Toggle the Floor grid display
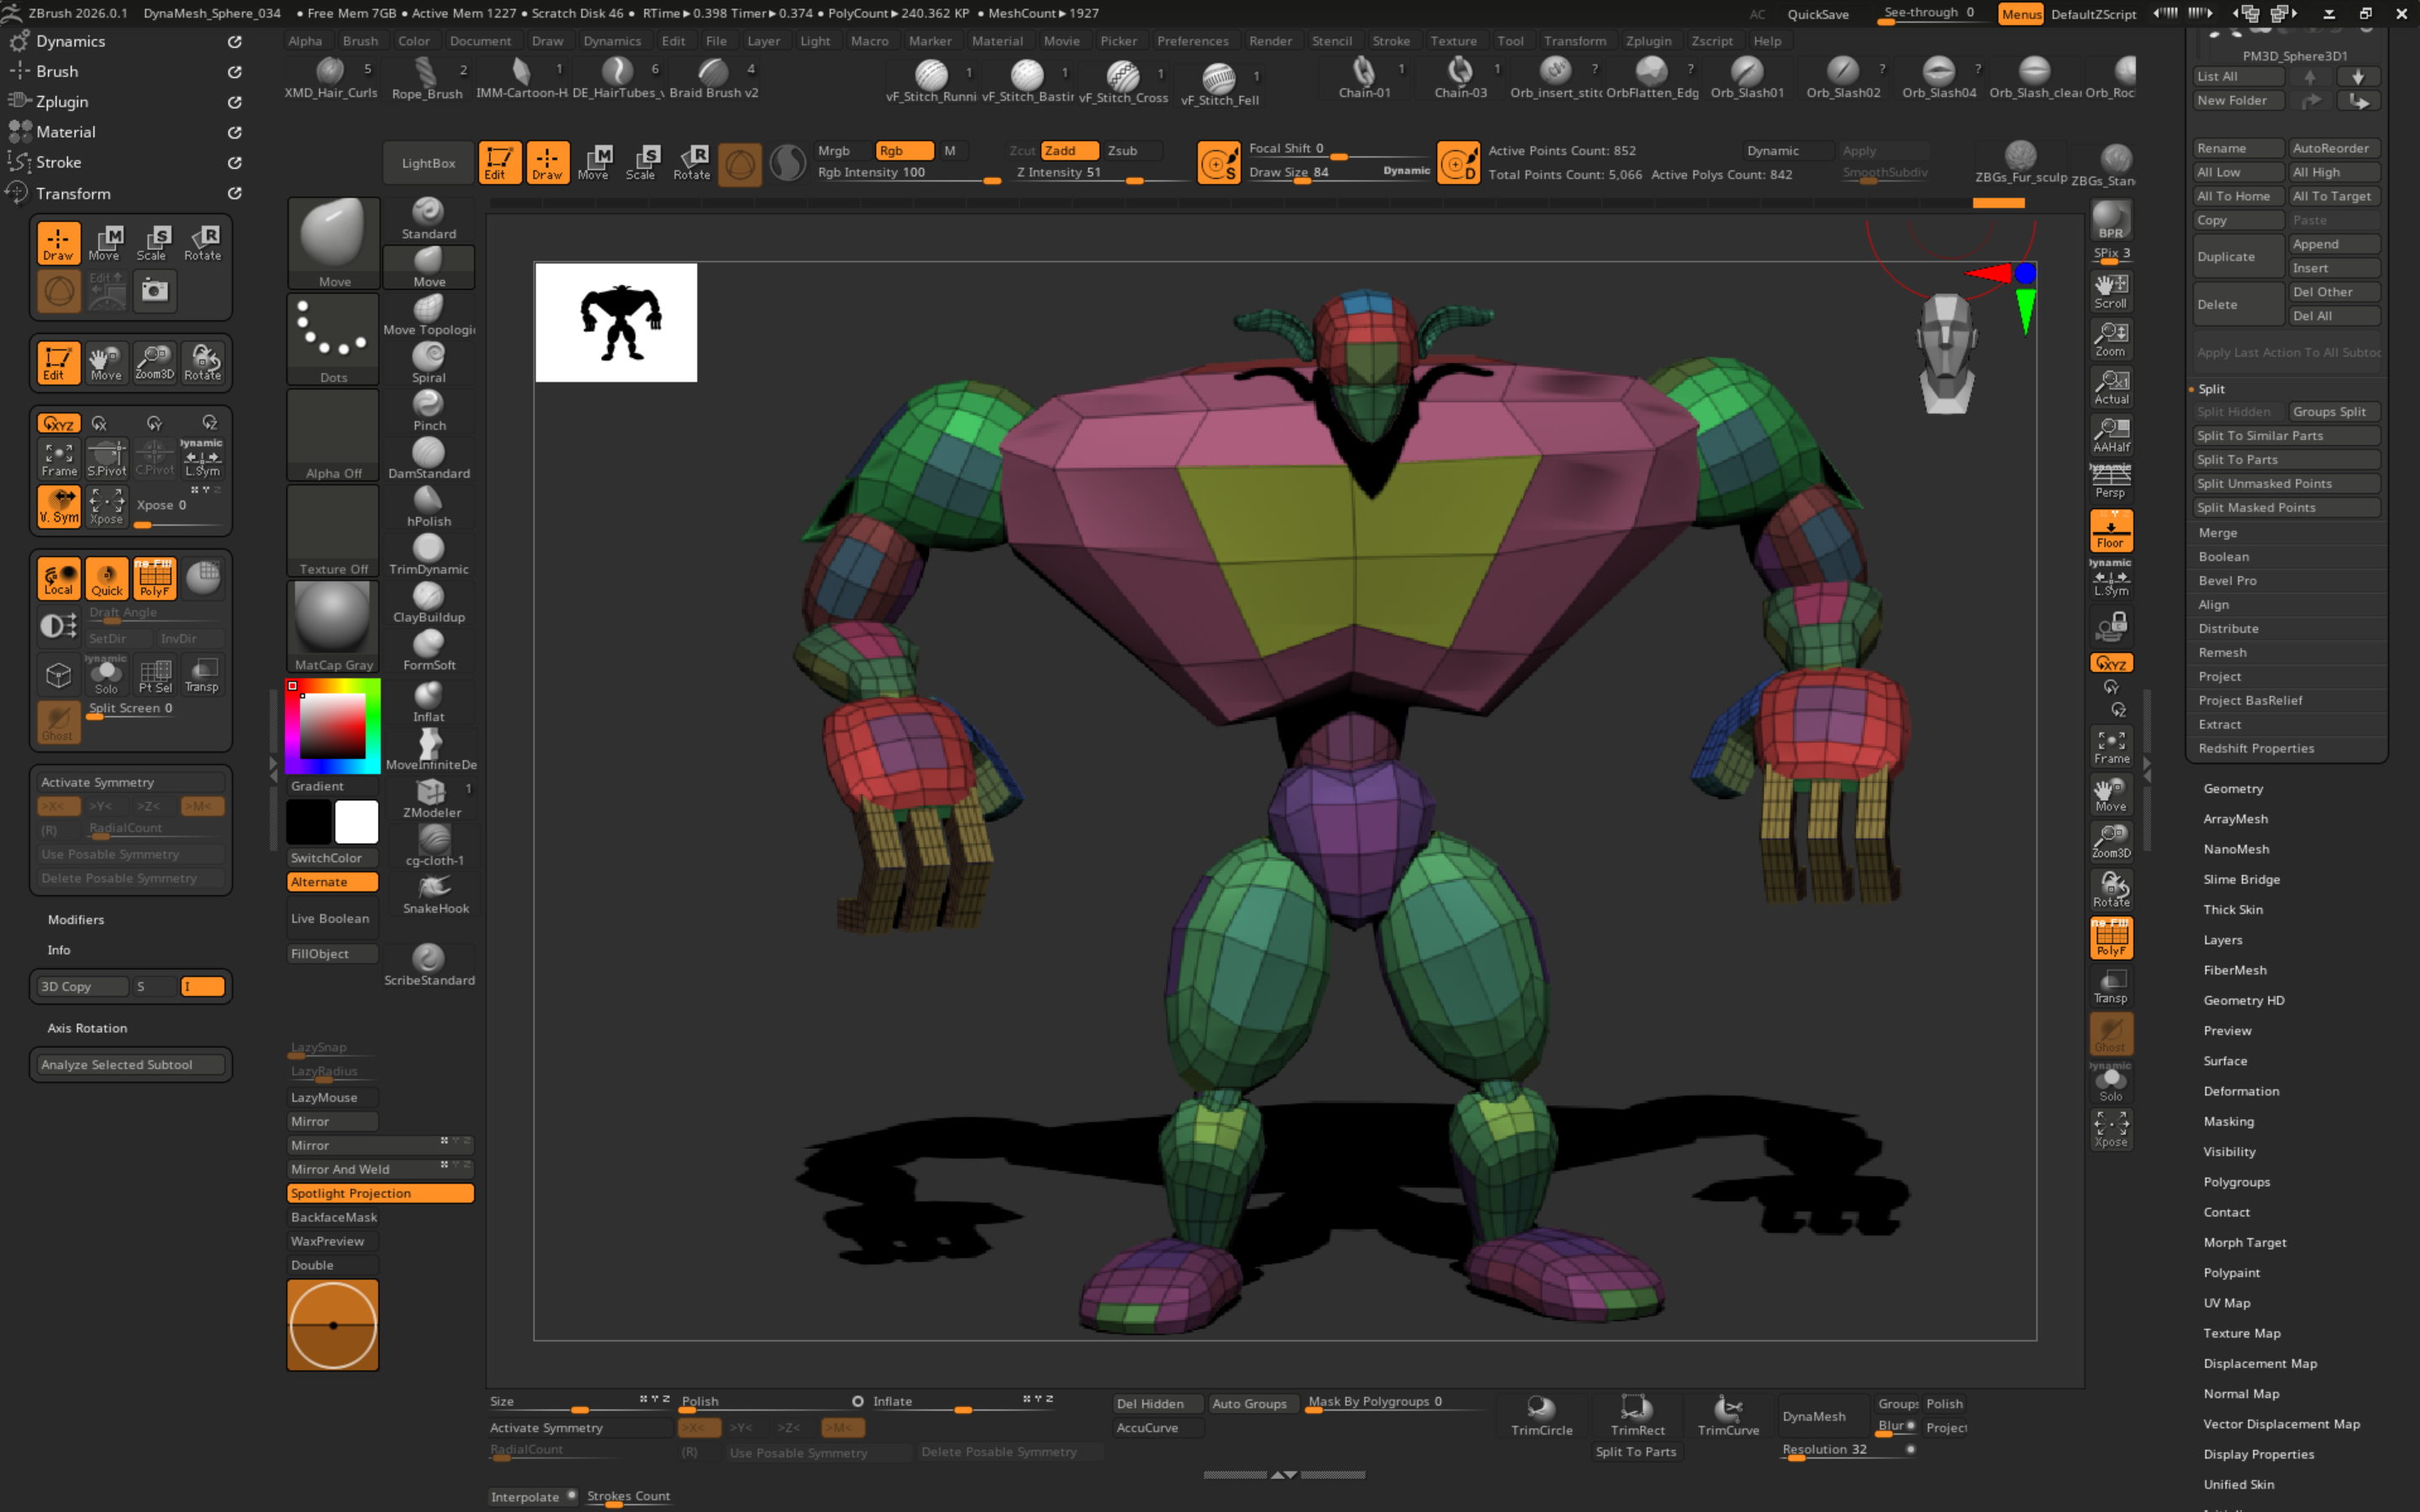 click(x=2112, y=530)
